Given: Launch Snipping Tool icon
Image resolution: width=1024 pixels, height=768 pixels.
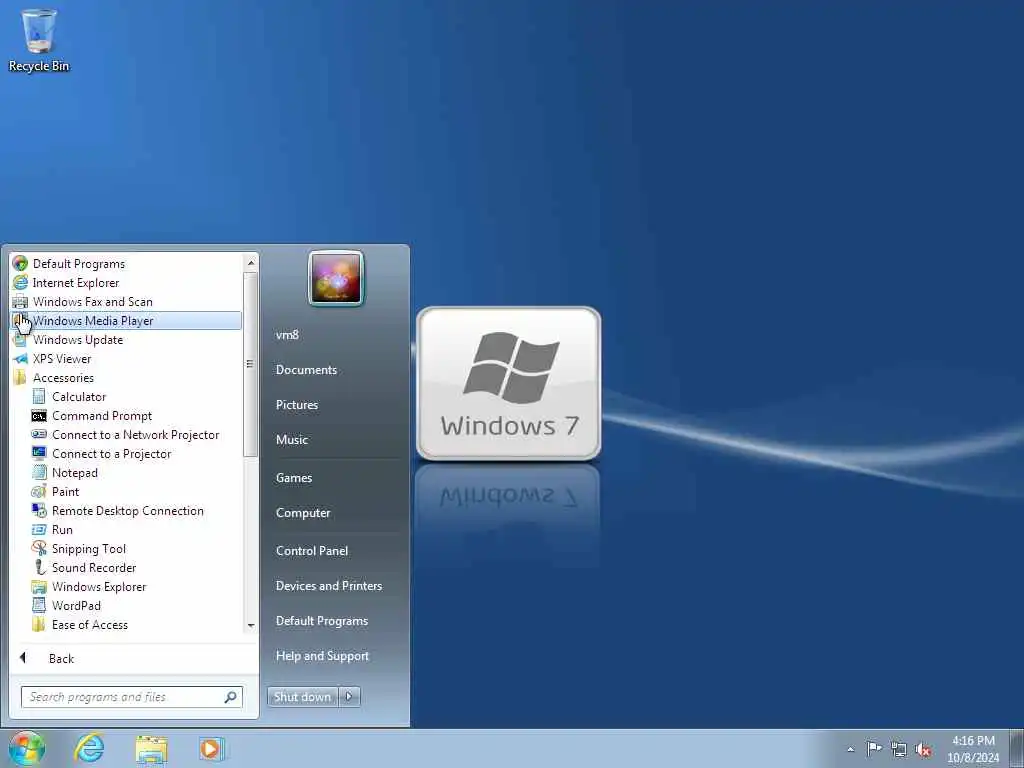Looking at the screenshot, I should click(39, 549).
